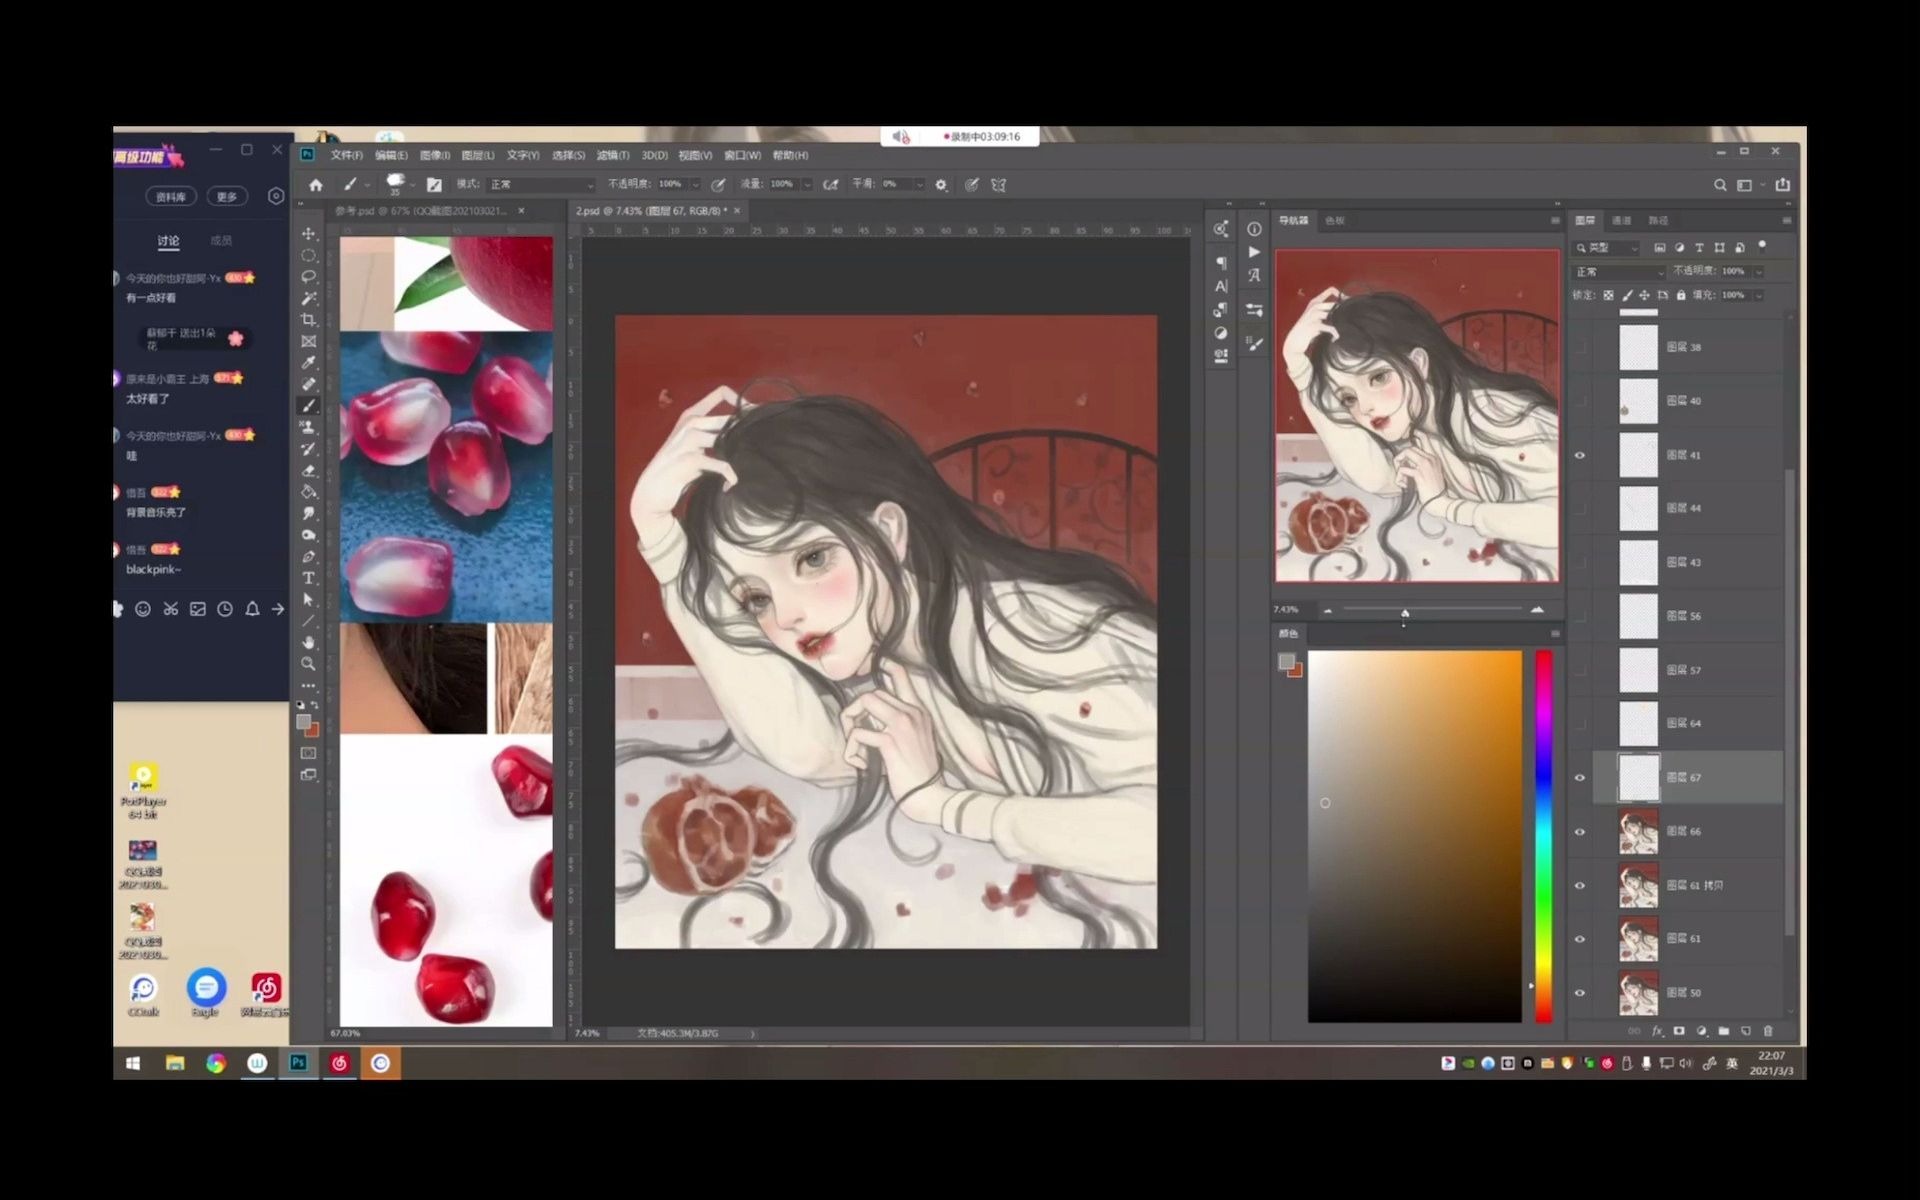This screenshot has width=1920, height=1200.
Task: Switch to 成员 tab in chat window
Action: pos(221,240)
